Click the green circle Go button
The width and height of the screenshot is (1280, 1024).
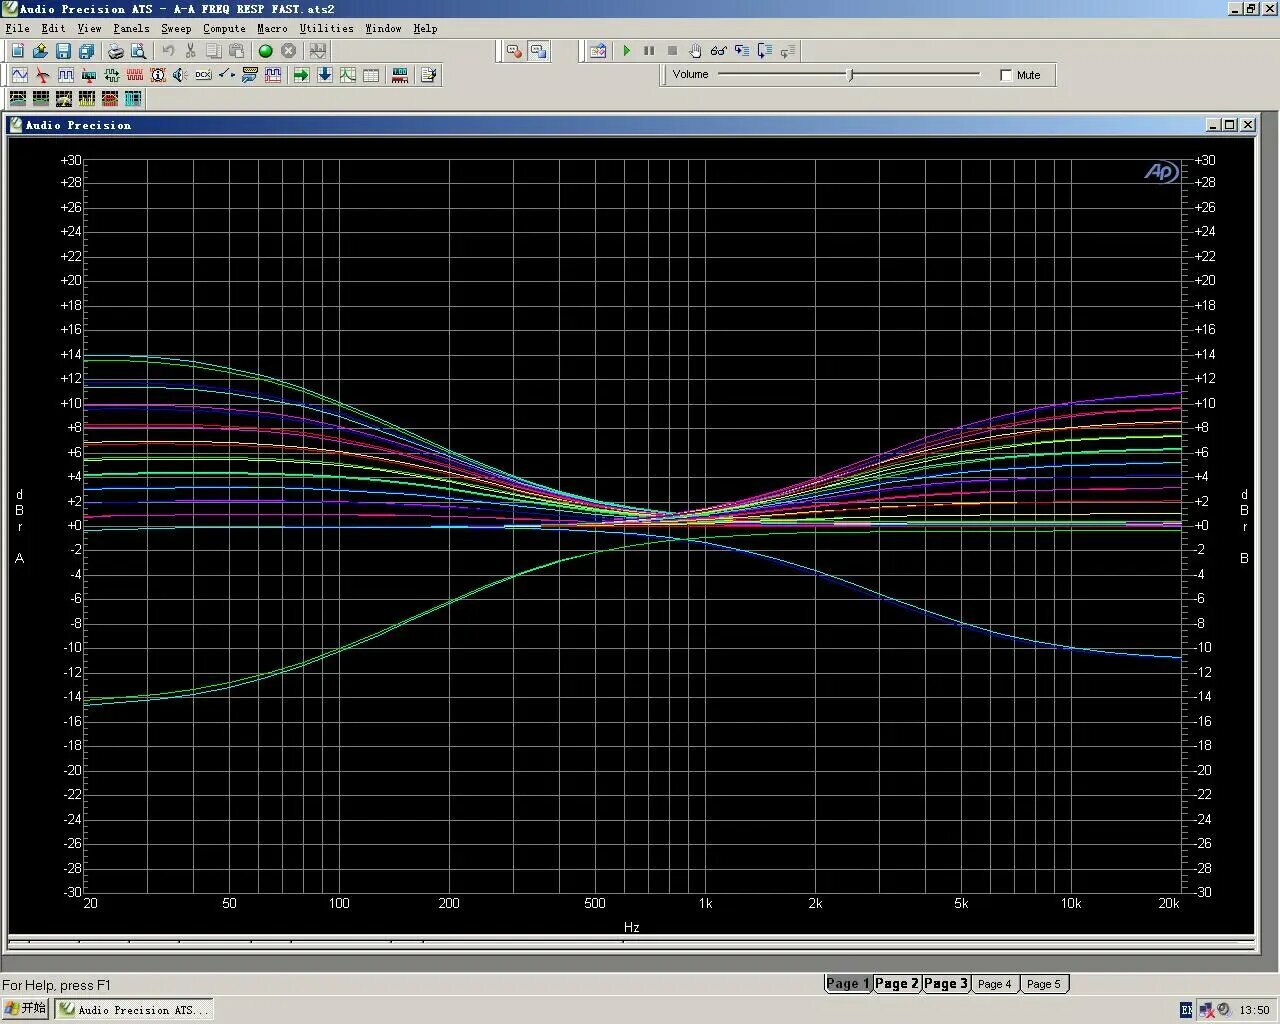coord(265,51)
